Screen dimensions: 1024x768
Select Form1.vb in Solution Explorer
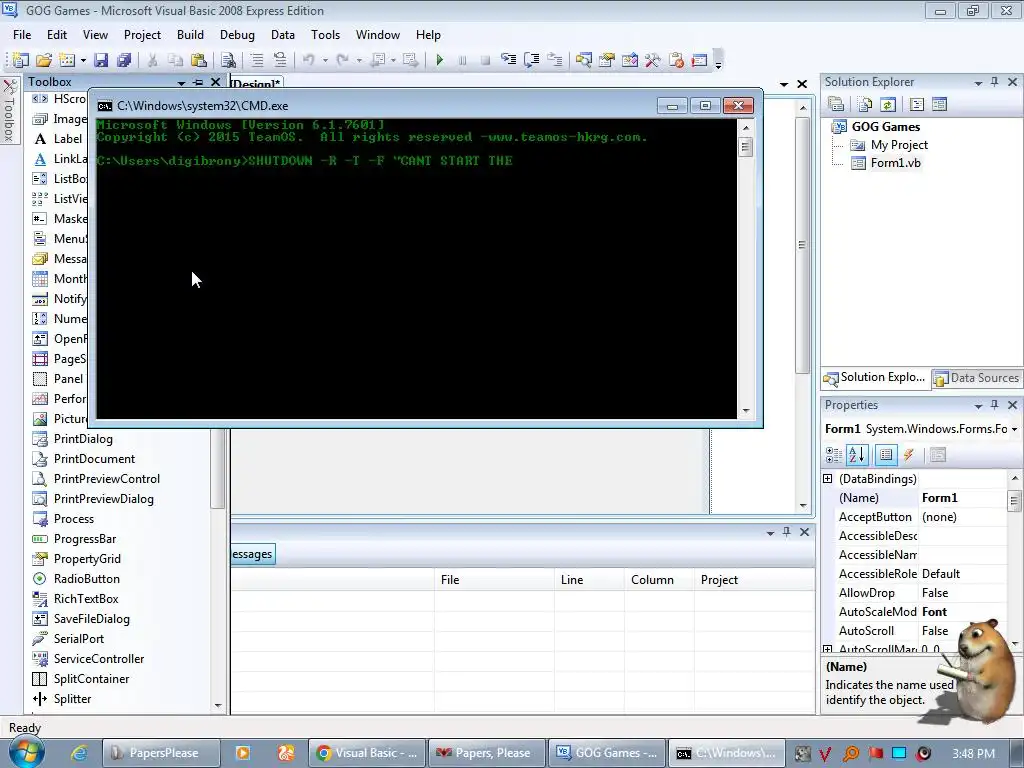point(895,163)
